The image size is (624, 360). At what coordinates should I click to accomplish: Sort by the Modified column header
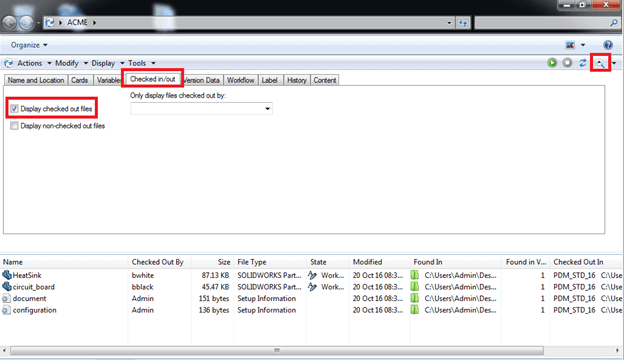pyautogui.click(x=380, y=262)
